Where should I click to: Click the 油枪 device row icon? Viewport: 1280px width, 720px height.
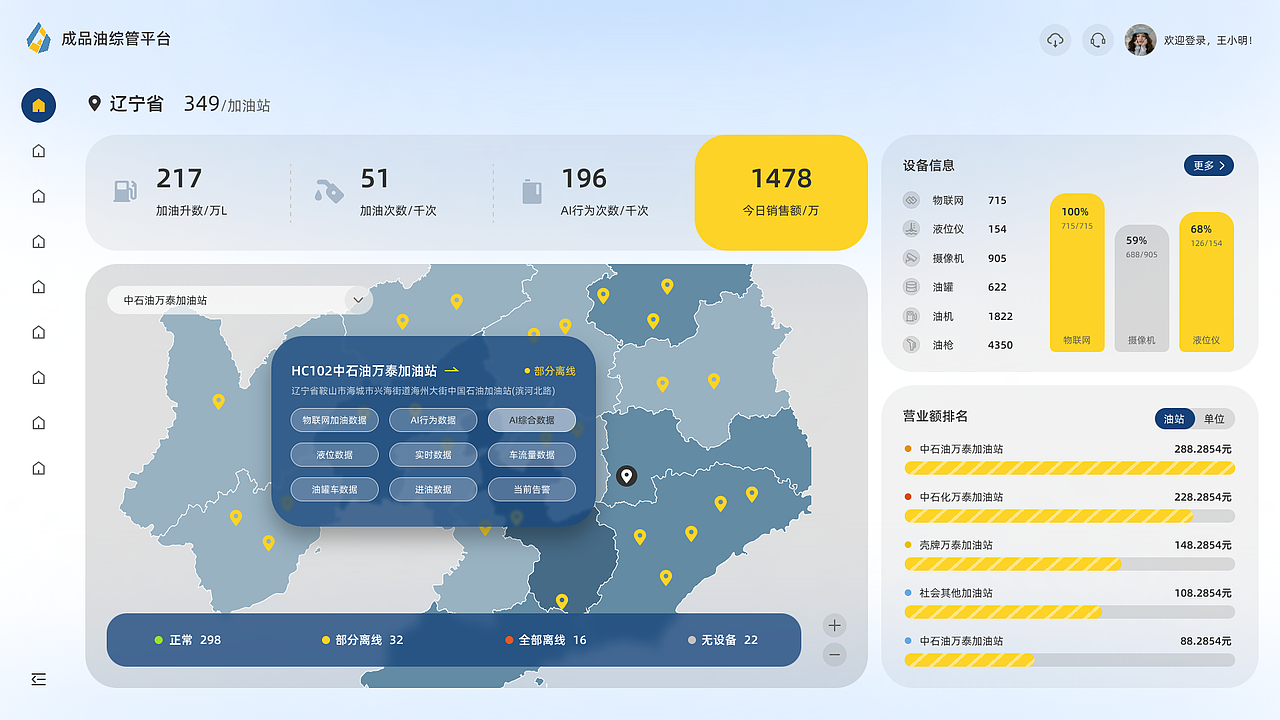[911, 345]
